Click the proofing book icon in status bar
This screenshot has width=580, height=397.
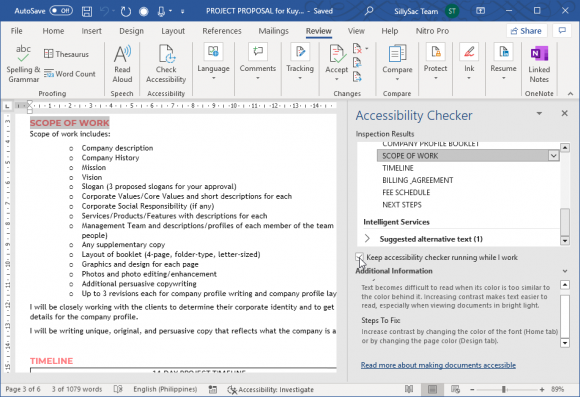click(118, 389)
